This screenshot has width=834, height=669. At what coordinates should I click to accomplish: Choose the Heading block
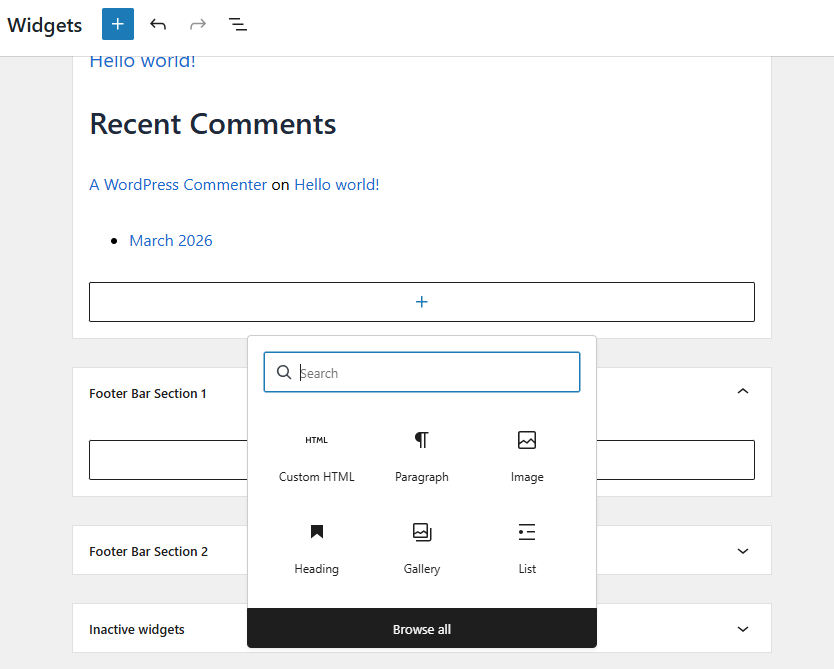(x=316, y=549)
